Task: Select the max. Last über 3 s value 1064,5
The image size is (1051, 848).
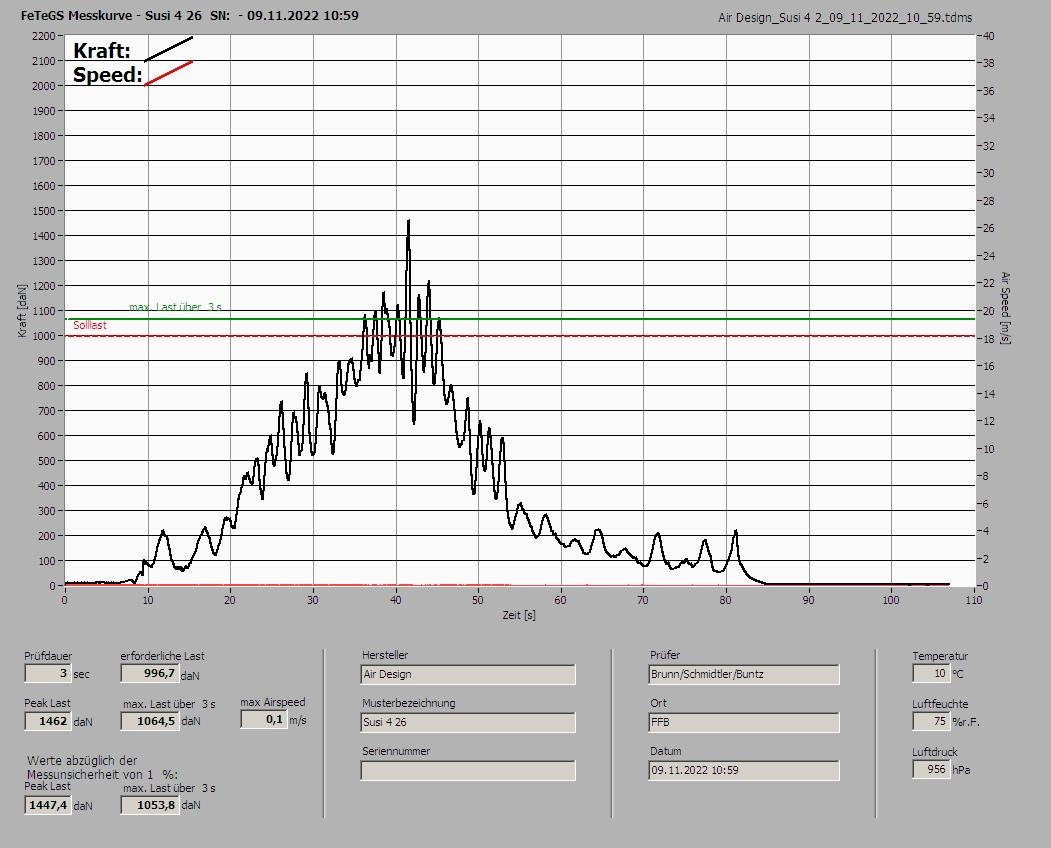Action: point(149,721)
